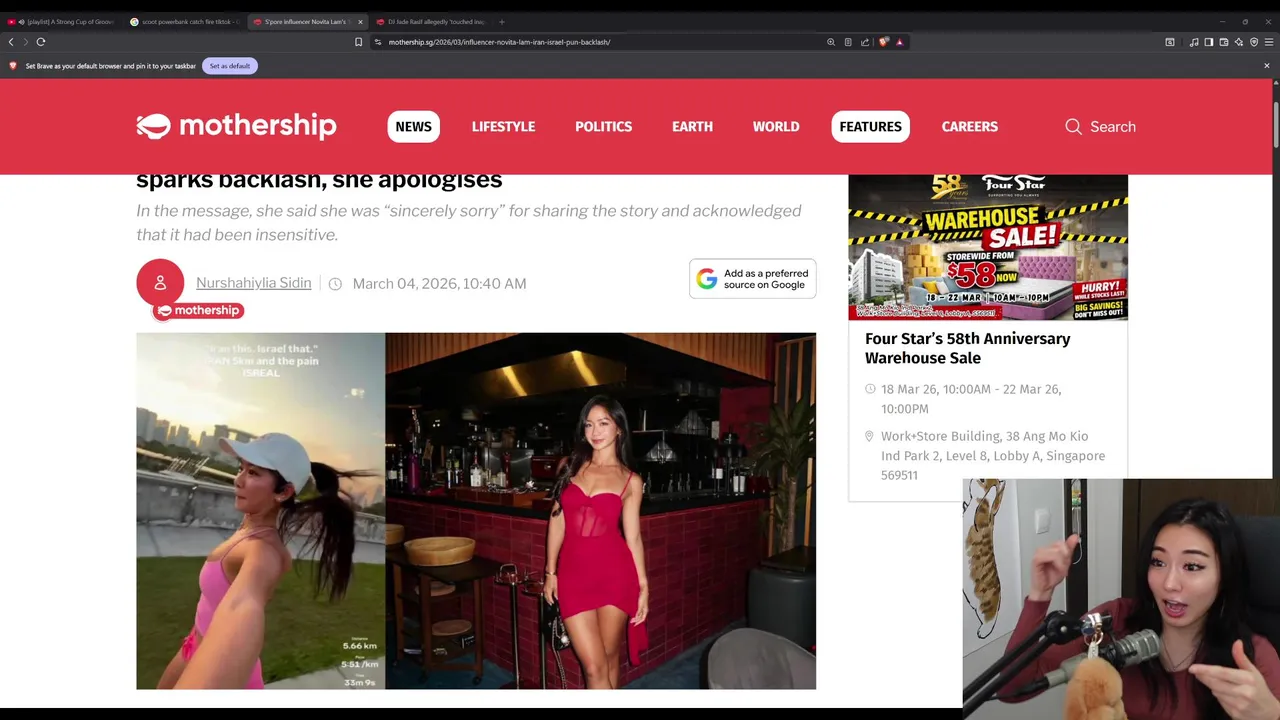Click the page vertical scrollbar
The height and width of the screenshot is (720, 1280).
click(1275, 125)
